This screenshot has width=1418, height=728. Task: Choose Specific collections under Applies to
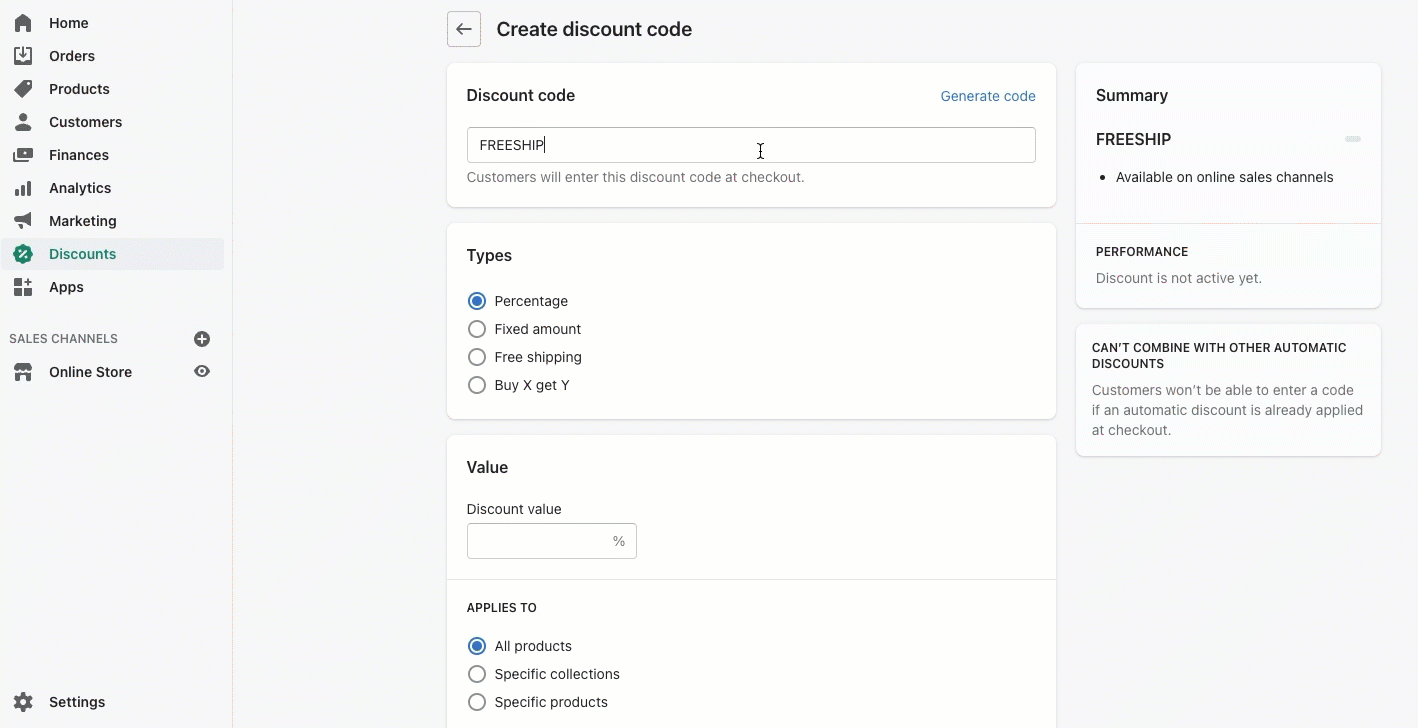click(x=477, y=673)
